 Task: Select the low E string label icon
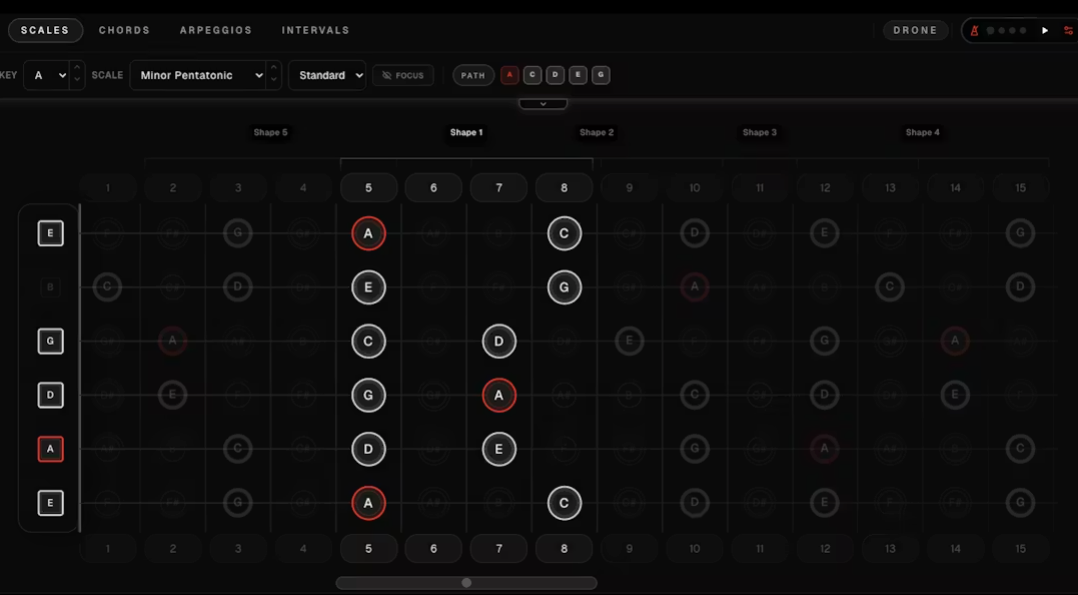[50, 503]
